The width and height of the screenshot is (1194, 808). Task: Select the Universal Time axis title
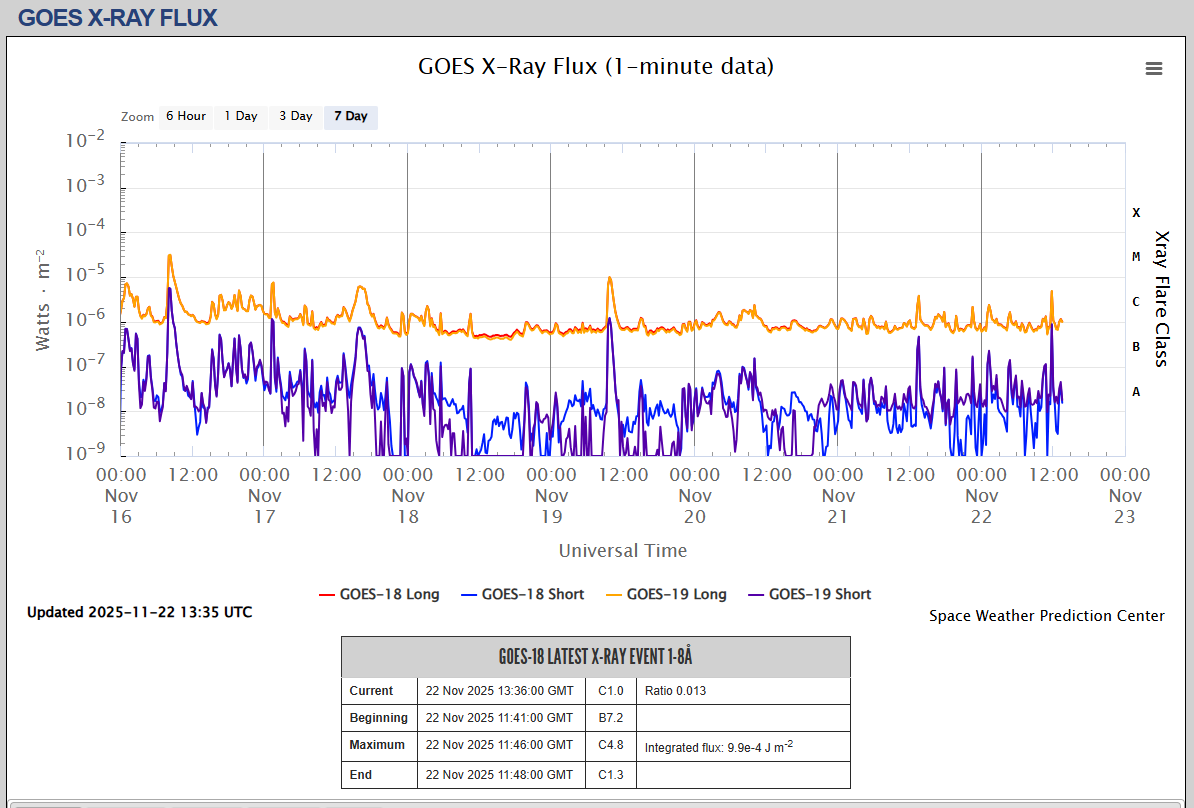(x=622, y=550)
